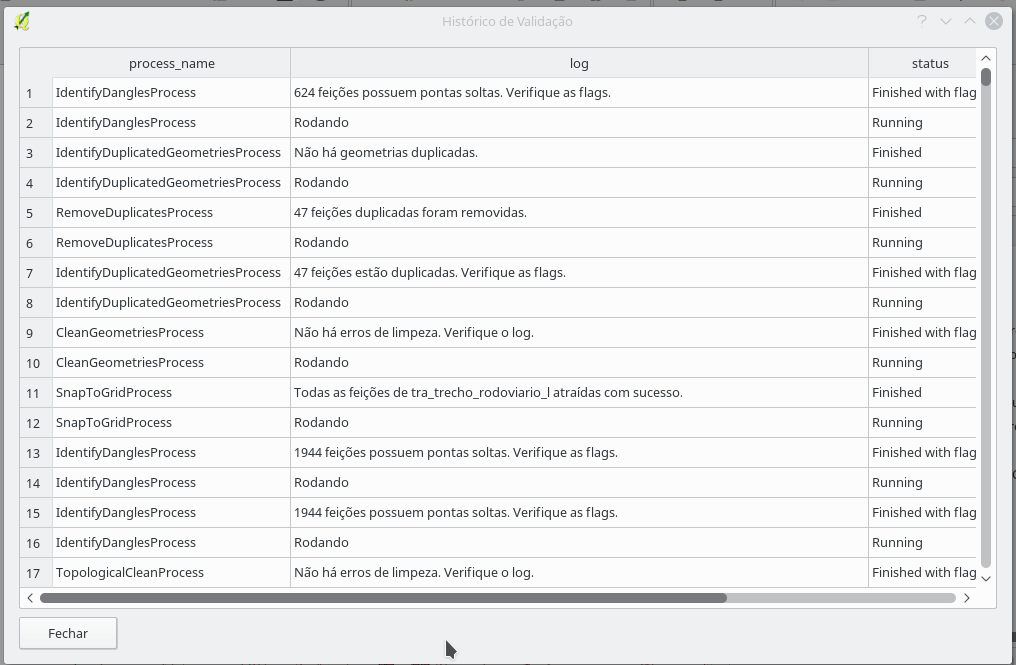The height and width of the screenshot is (665, 1016).
Task: Select row 9 'Não há erros de limpeza' cell
Action: [579, 332]
